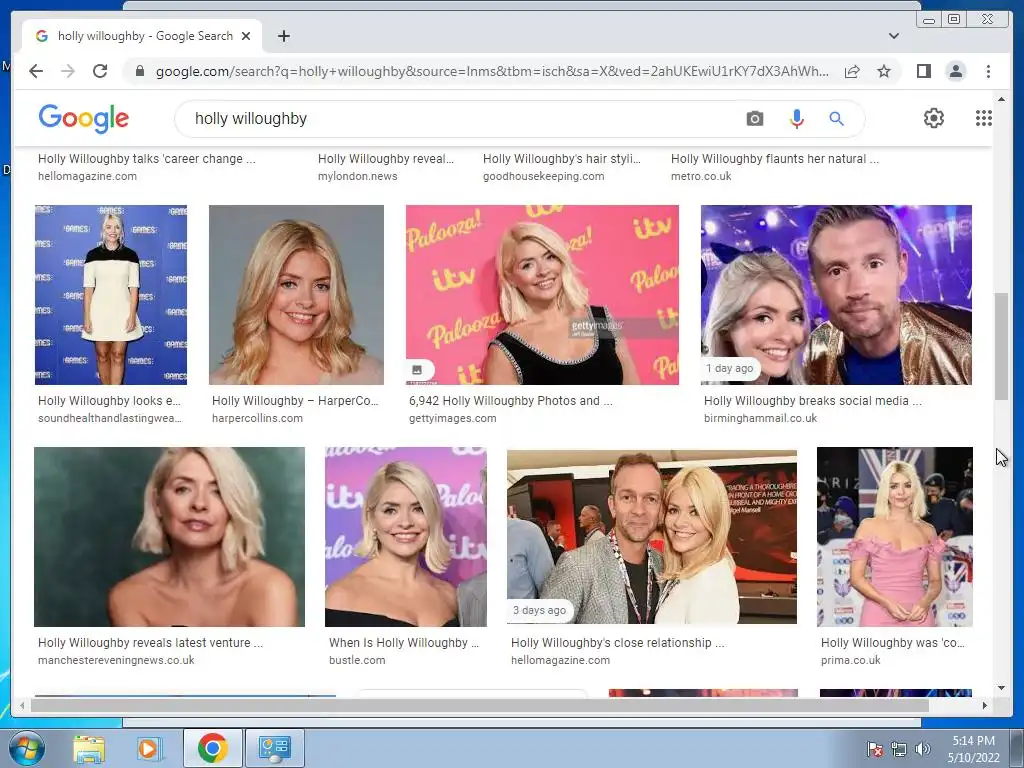The image size is (1024, 768).
Task: Switch to the Chrome taskbar button
Action: click(212, 748)
